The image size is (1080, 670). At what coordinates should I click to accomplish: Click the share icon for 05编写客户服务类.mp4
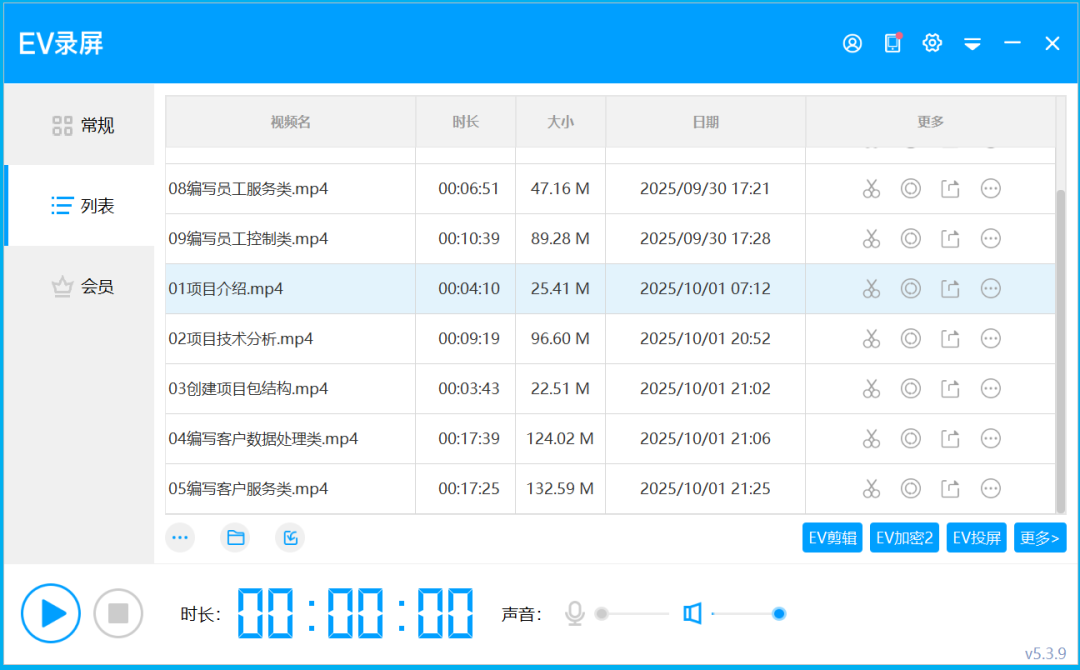coord(950,488)
